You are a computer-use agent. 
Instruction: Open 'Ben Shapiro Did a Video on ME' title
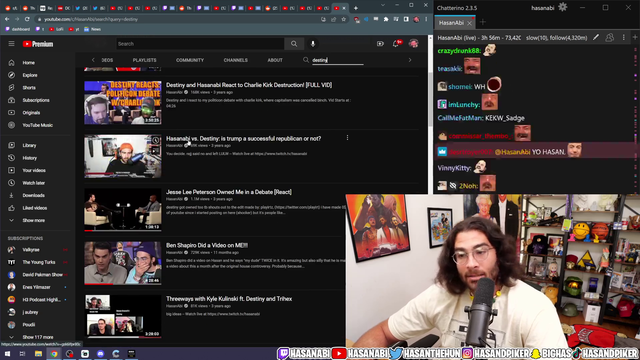(207, 245)
